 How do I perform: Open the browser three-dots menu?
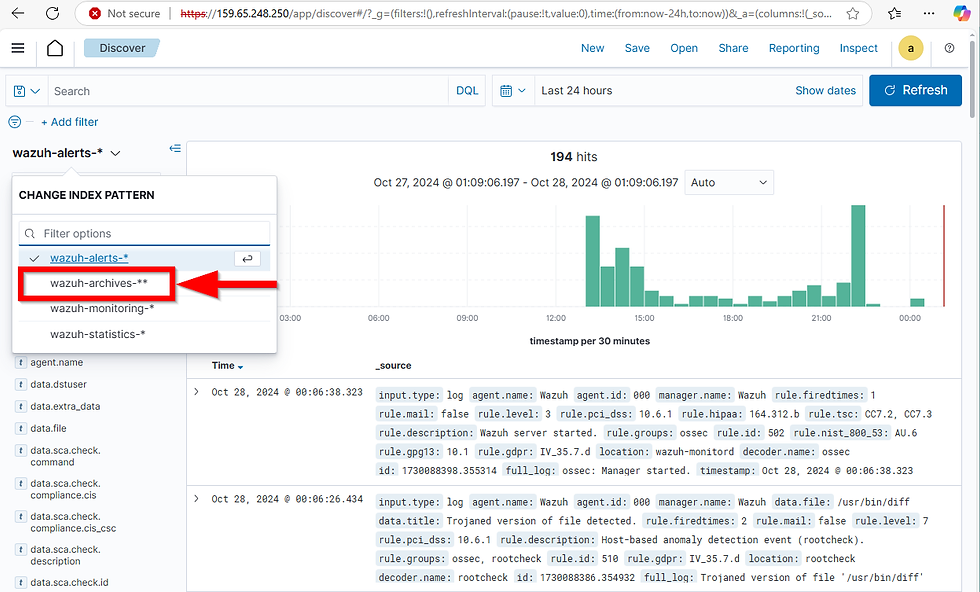tap(929, 13)
